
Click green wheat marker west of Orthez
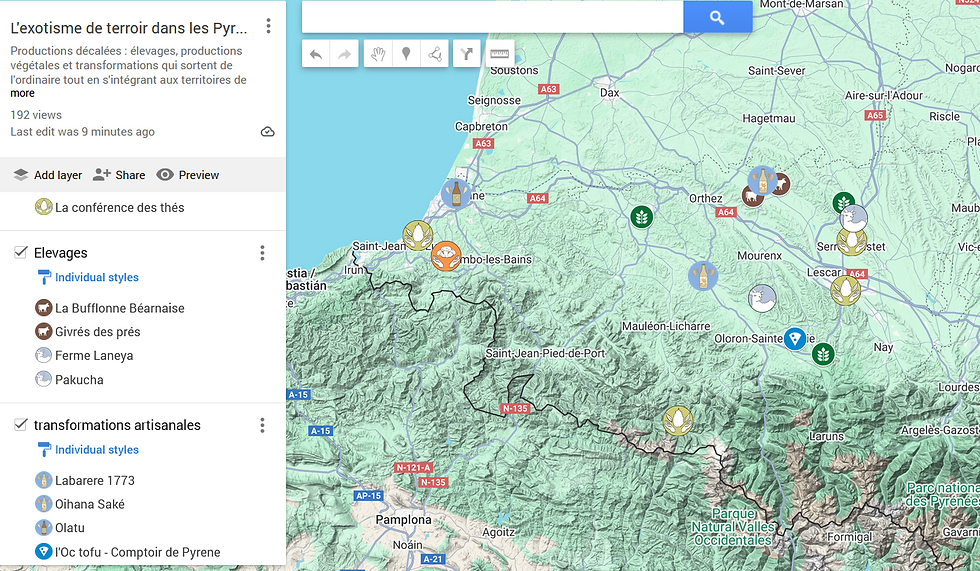tap(641, 217)
